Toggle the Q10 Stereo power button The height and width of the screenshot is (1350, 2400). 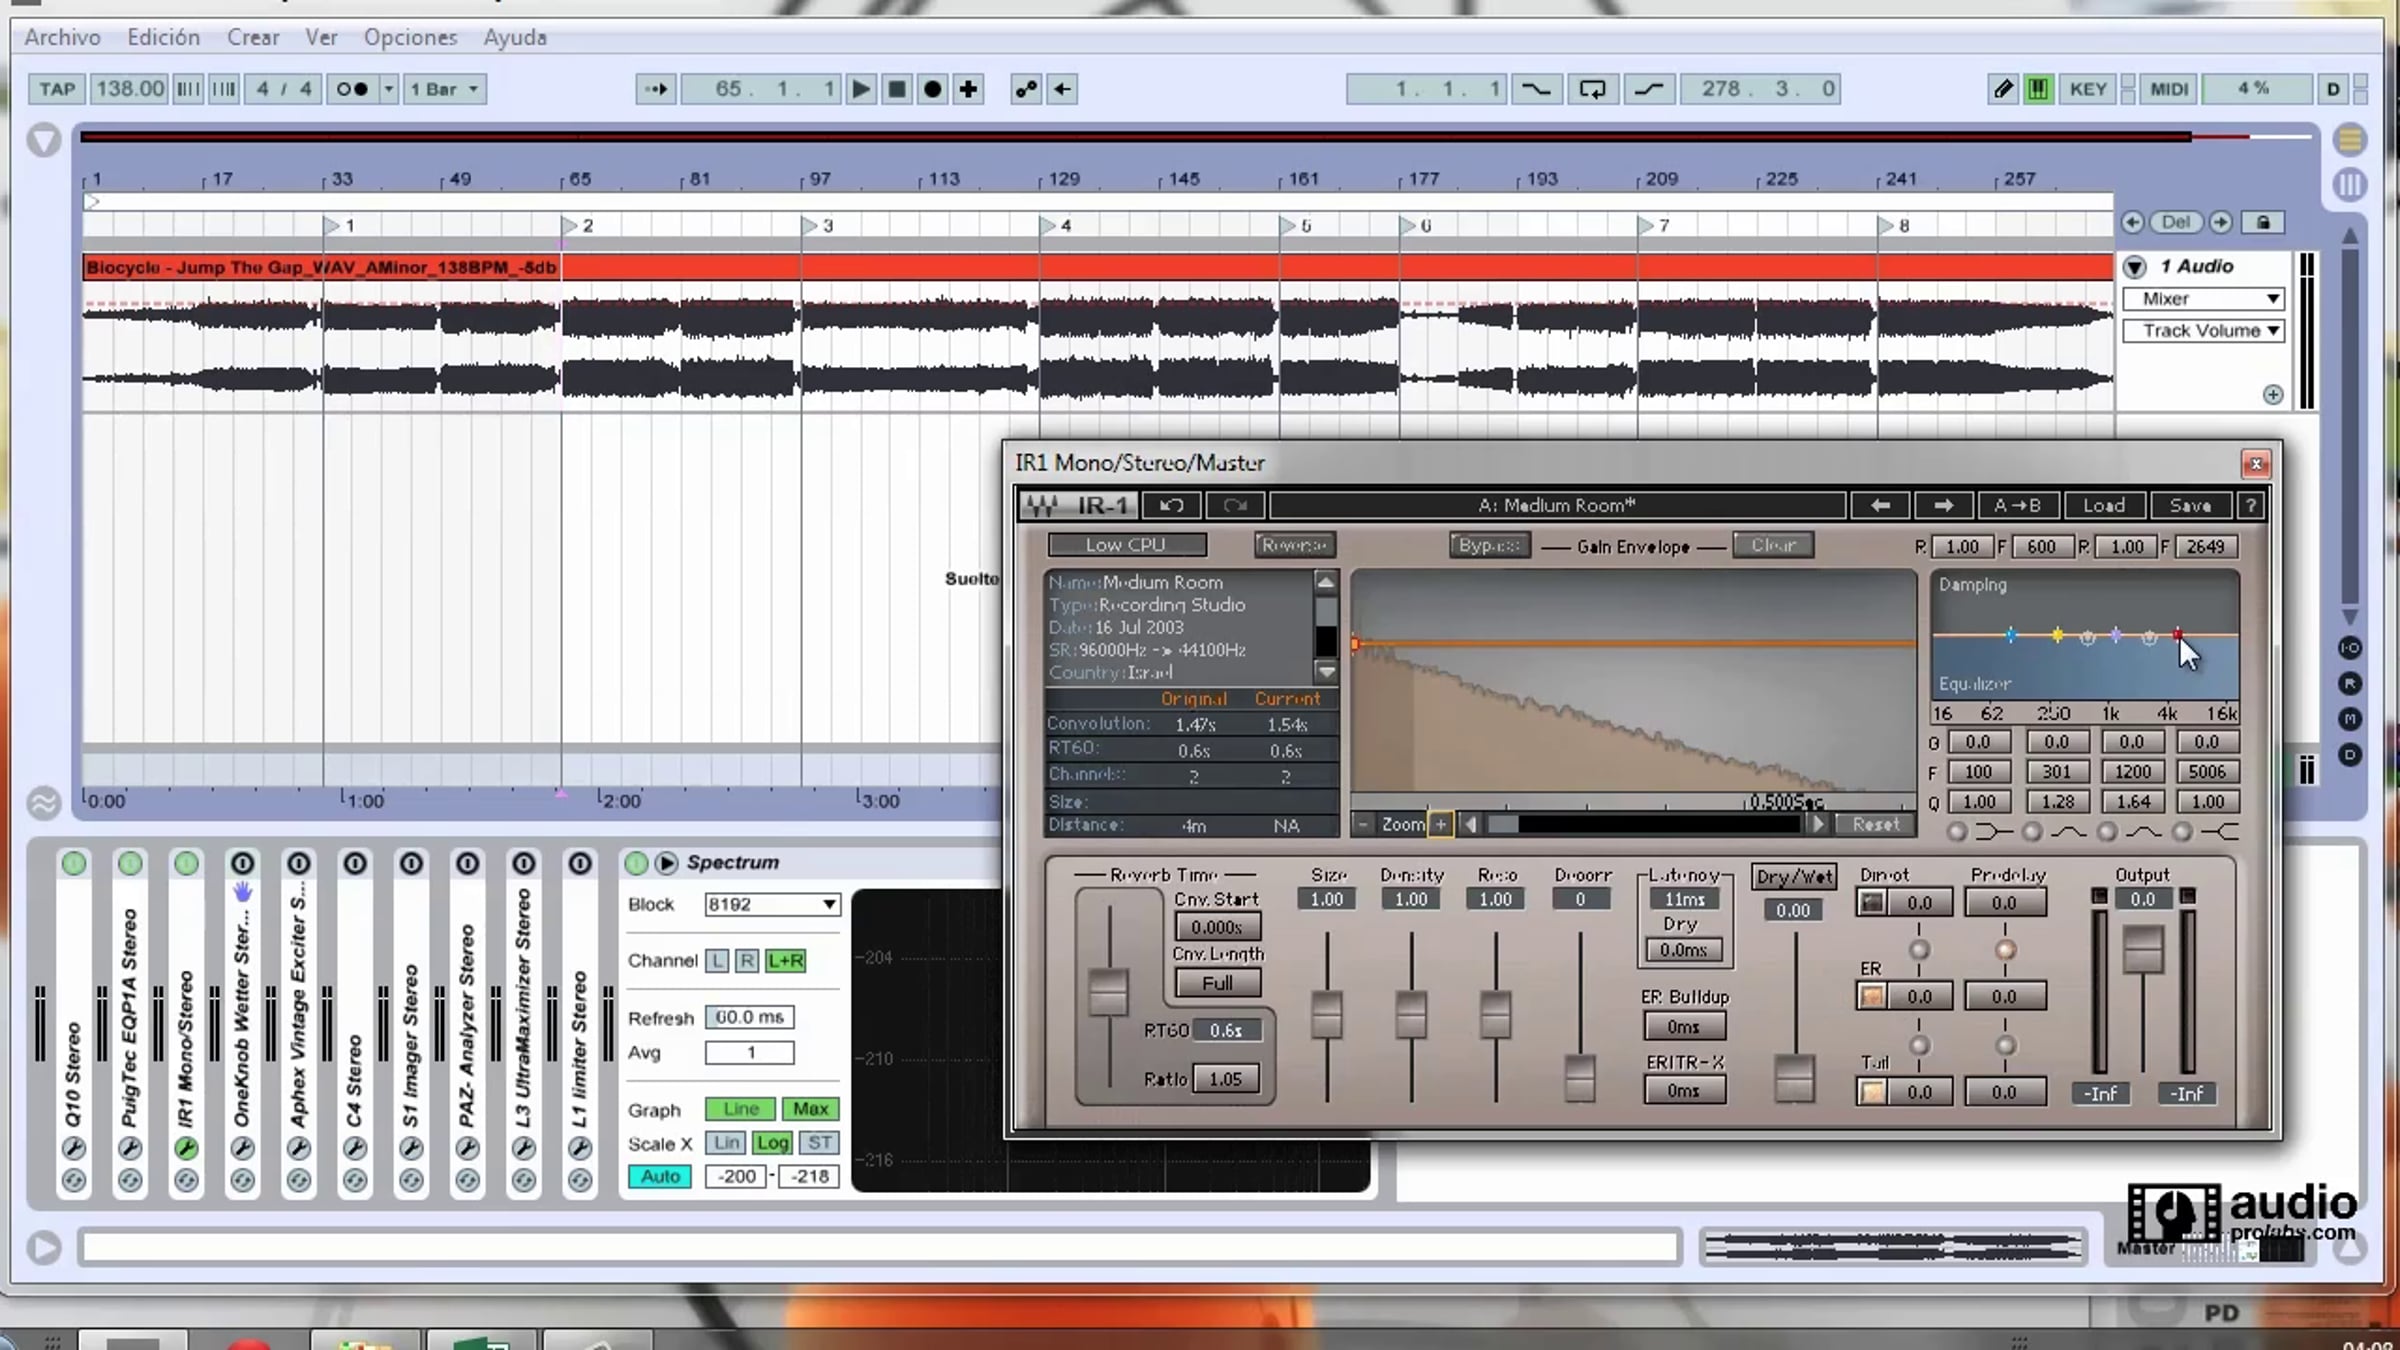(74, 863)
